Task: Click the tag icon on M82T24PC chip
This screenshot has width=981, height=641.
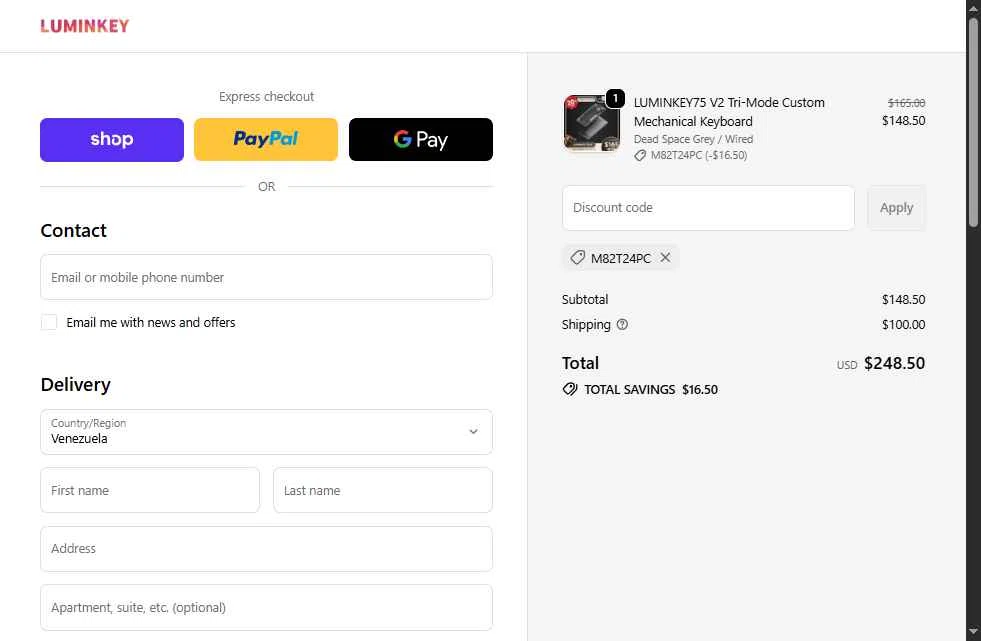Action: coord(577,258)
